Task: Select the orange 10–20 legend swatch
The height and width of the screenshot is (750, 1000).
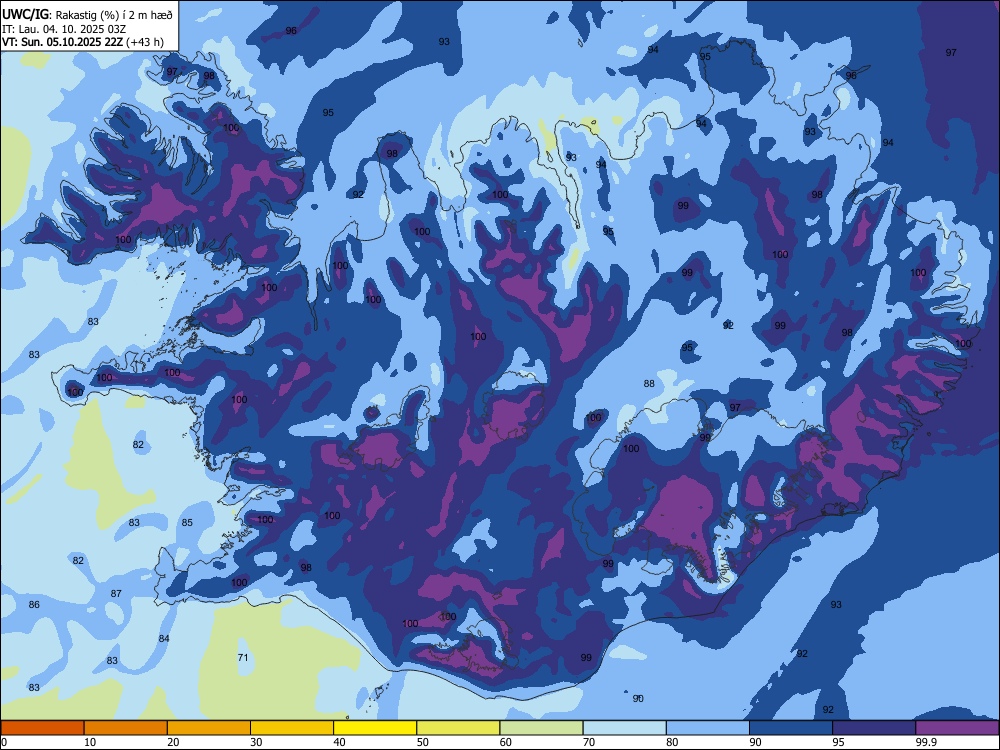Action: point(126,728)
